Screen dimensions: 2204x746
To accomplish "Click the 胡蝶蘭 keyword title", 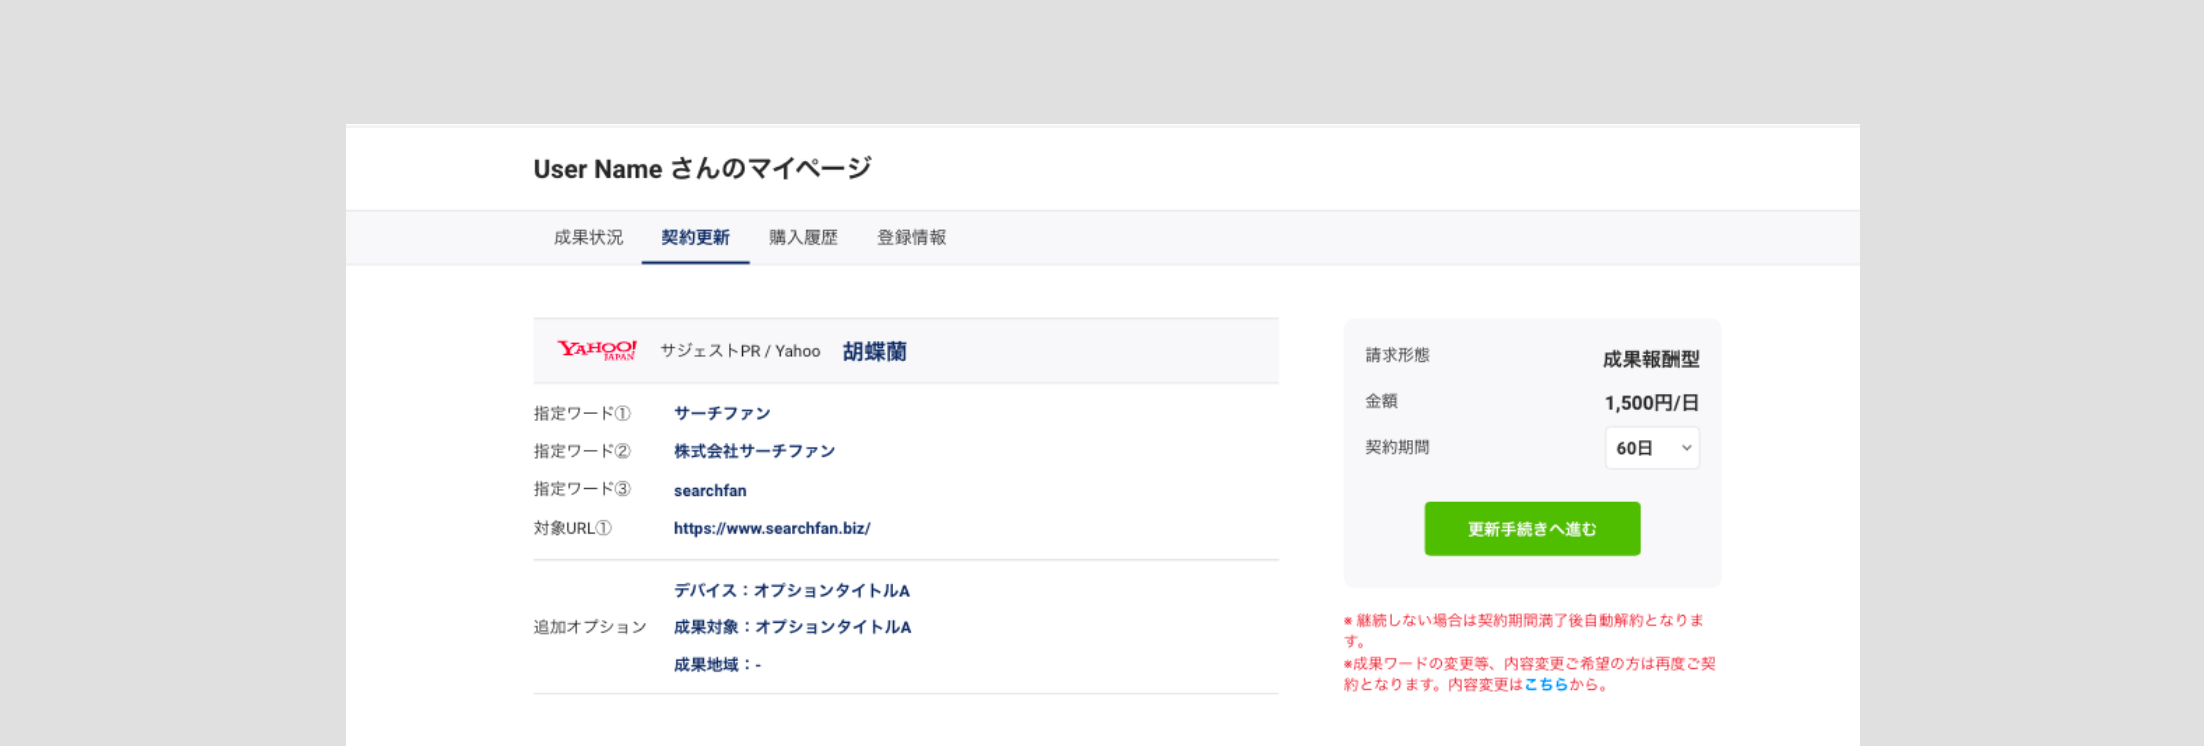I will pos(874,351).
